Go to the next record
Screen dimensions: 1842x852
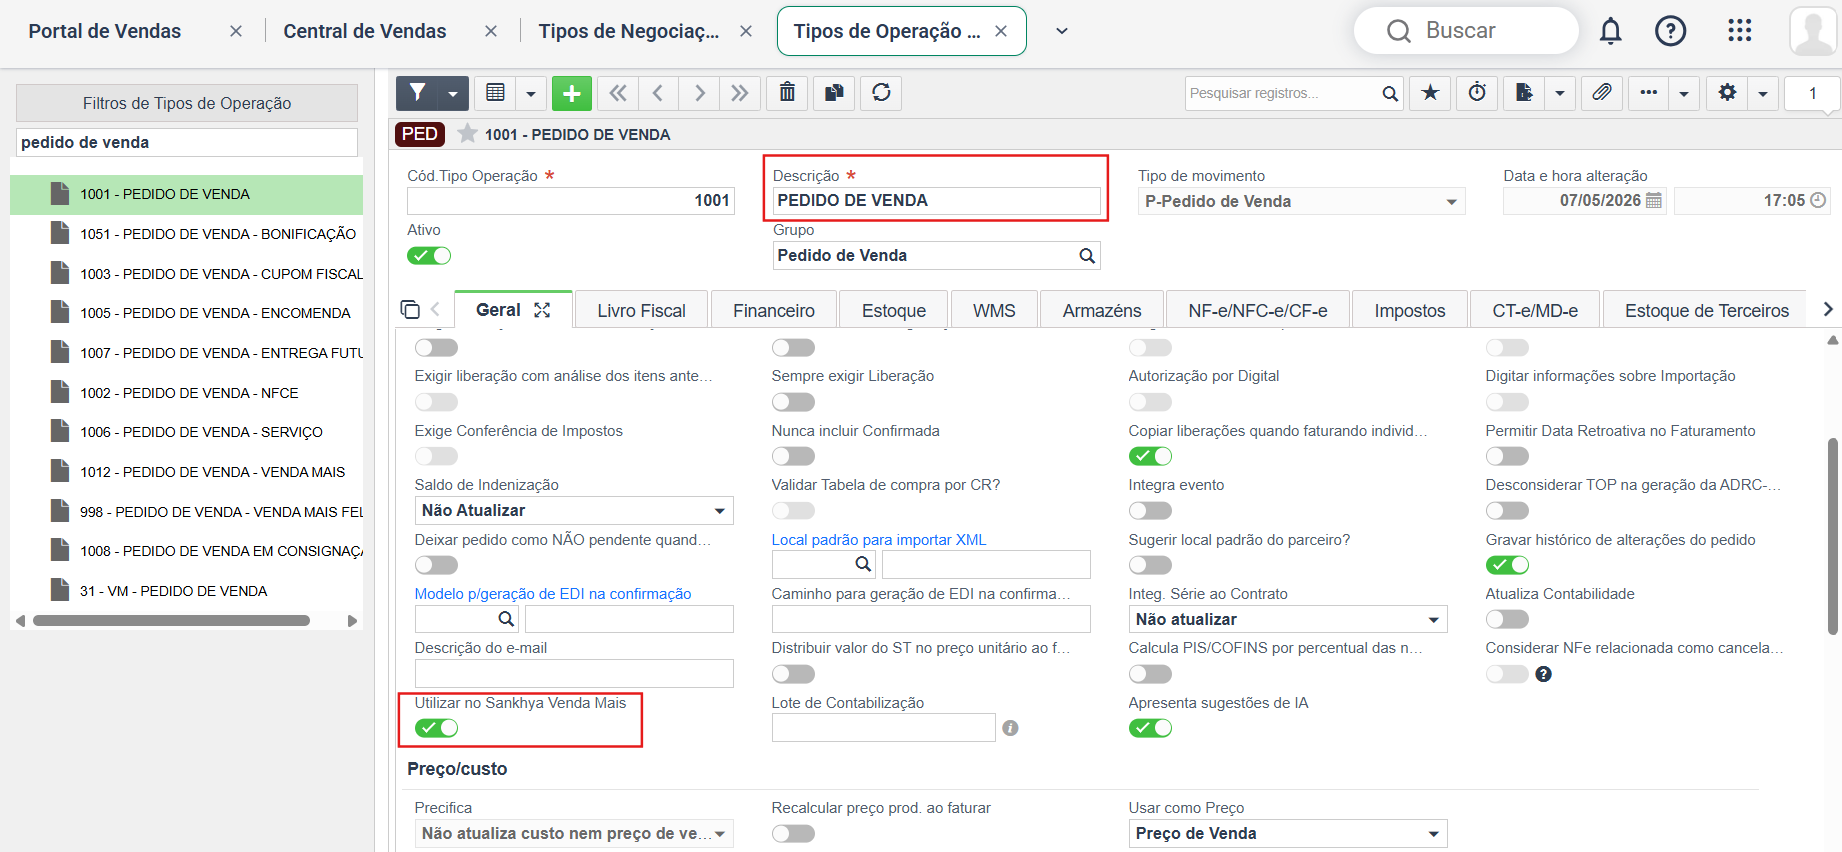(x=699, y=93)
